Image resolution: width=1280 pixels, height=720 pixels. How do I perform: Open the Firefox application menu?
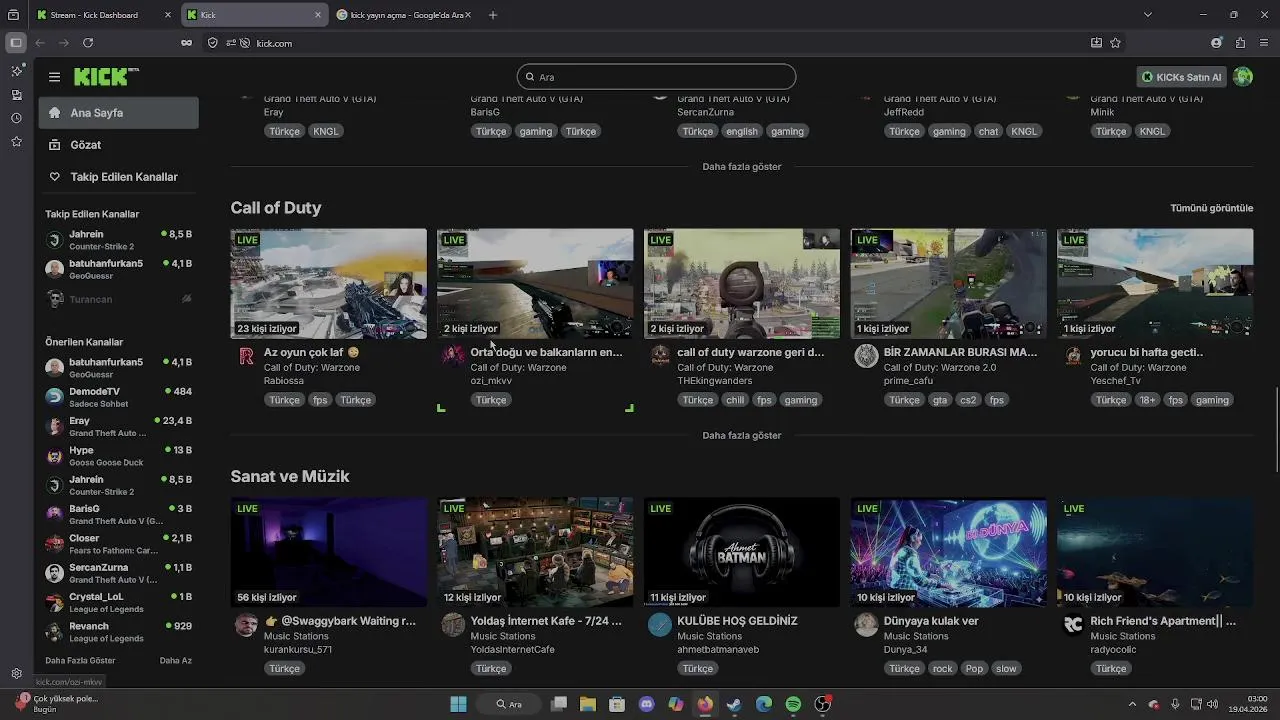pyautogui.click(x=1264, y=43)
